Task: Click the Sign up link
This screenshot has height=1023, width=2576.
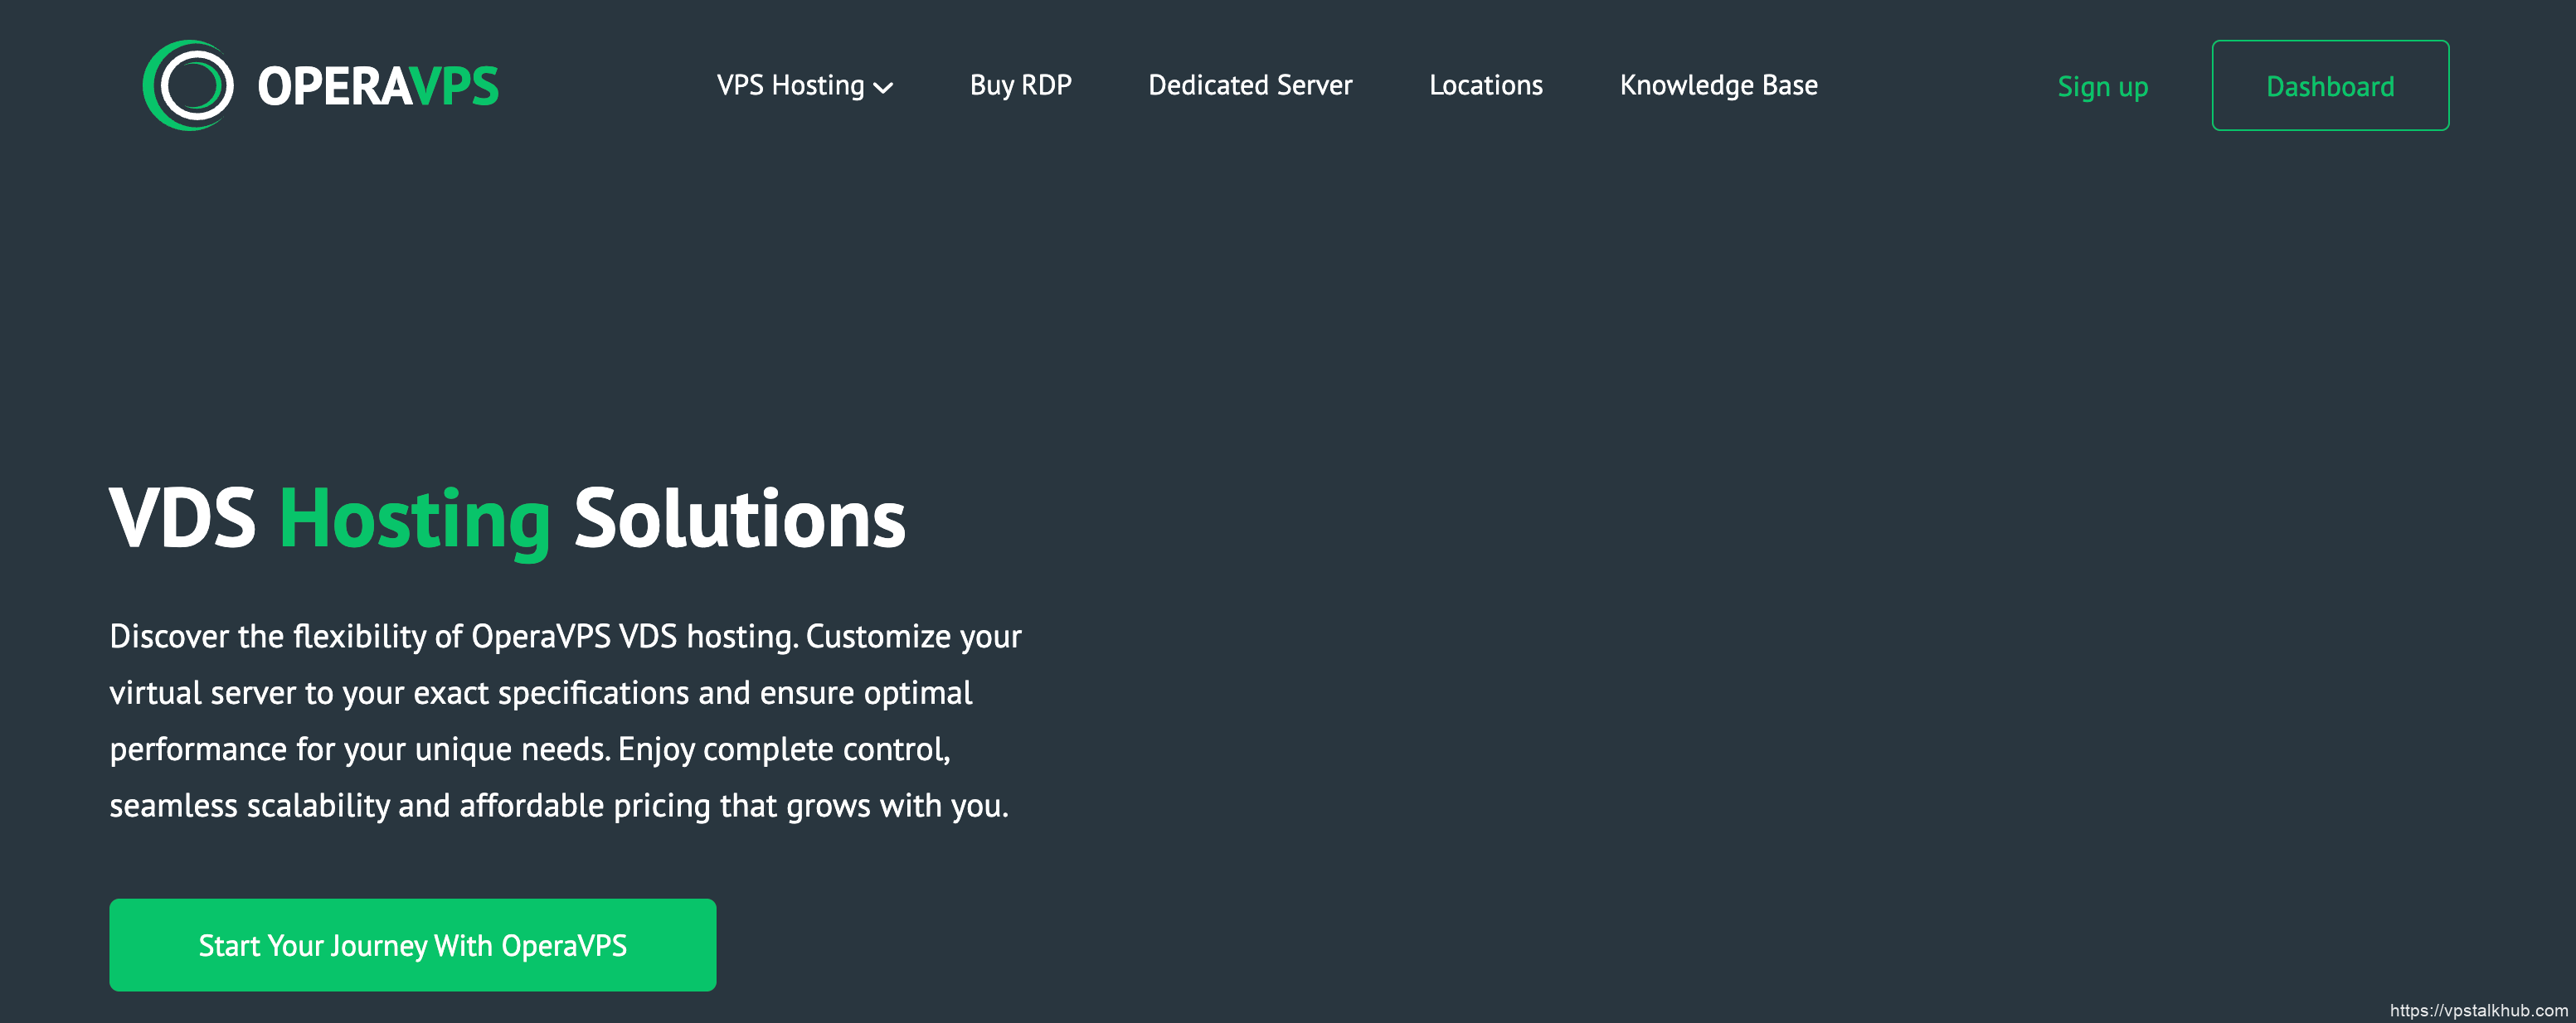Action: (x=2102, y=87)
